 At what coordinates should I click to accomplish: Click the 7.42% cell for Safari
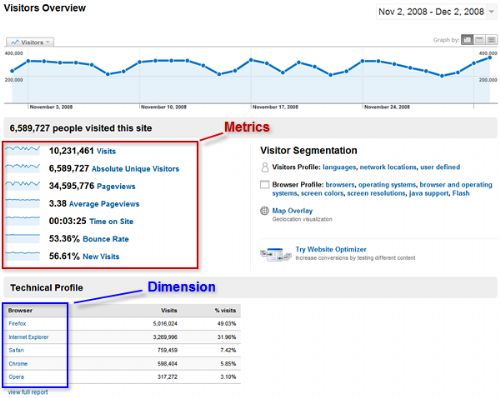(228, 350)
